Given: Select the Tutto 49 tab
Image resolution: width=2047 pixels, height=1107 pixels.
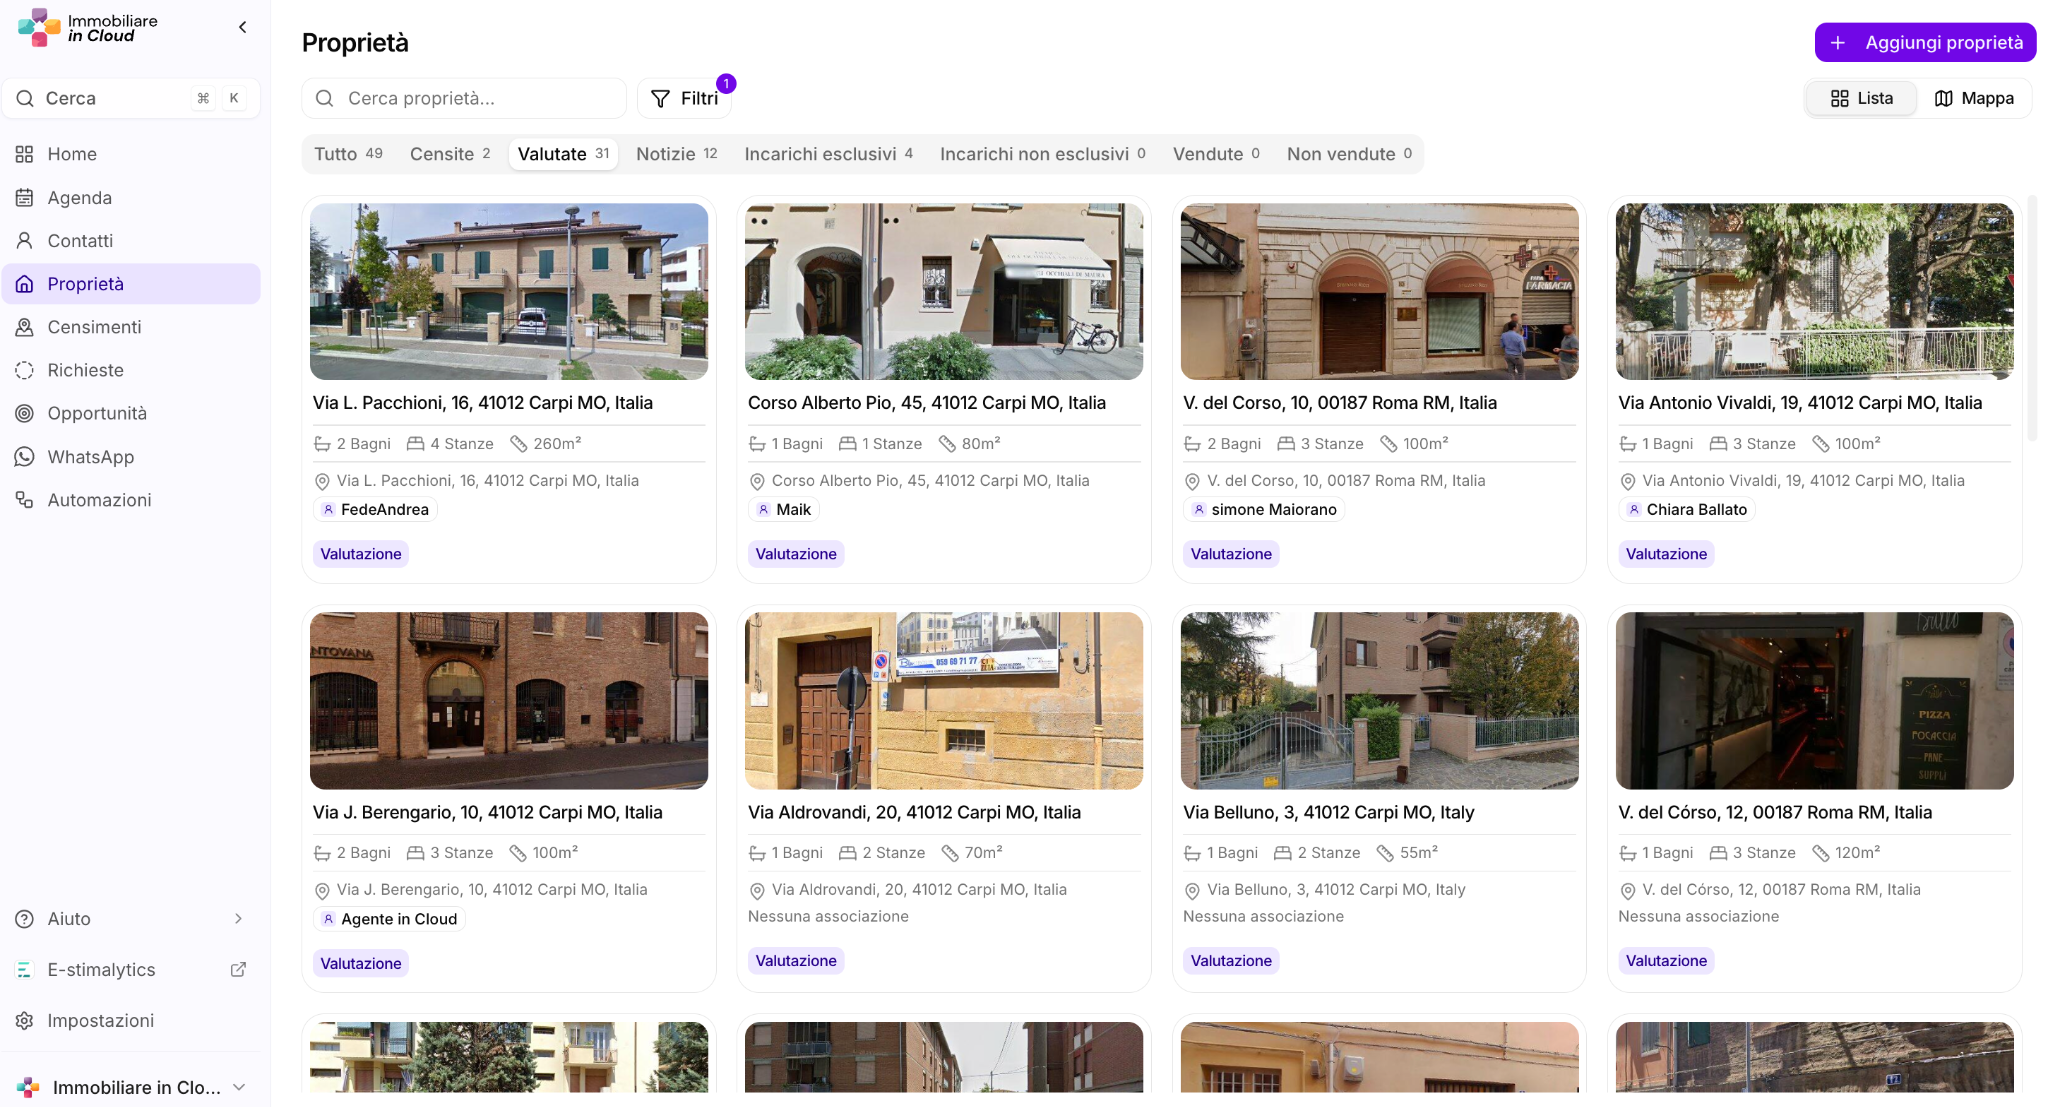Looking at the screenshot, I should [x=348, y=154].
